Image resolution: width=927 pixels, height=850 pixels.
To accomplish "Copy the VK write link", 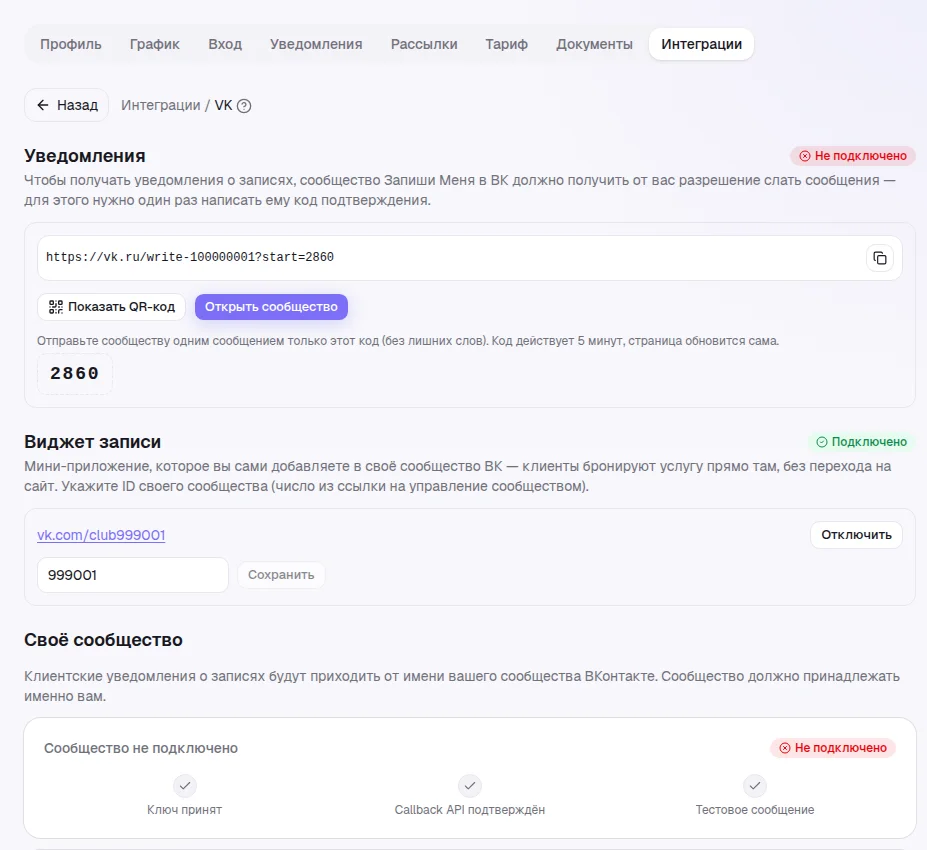I will click(x=880, y=258).
